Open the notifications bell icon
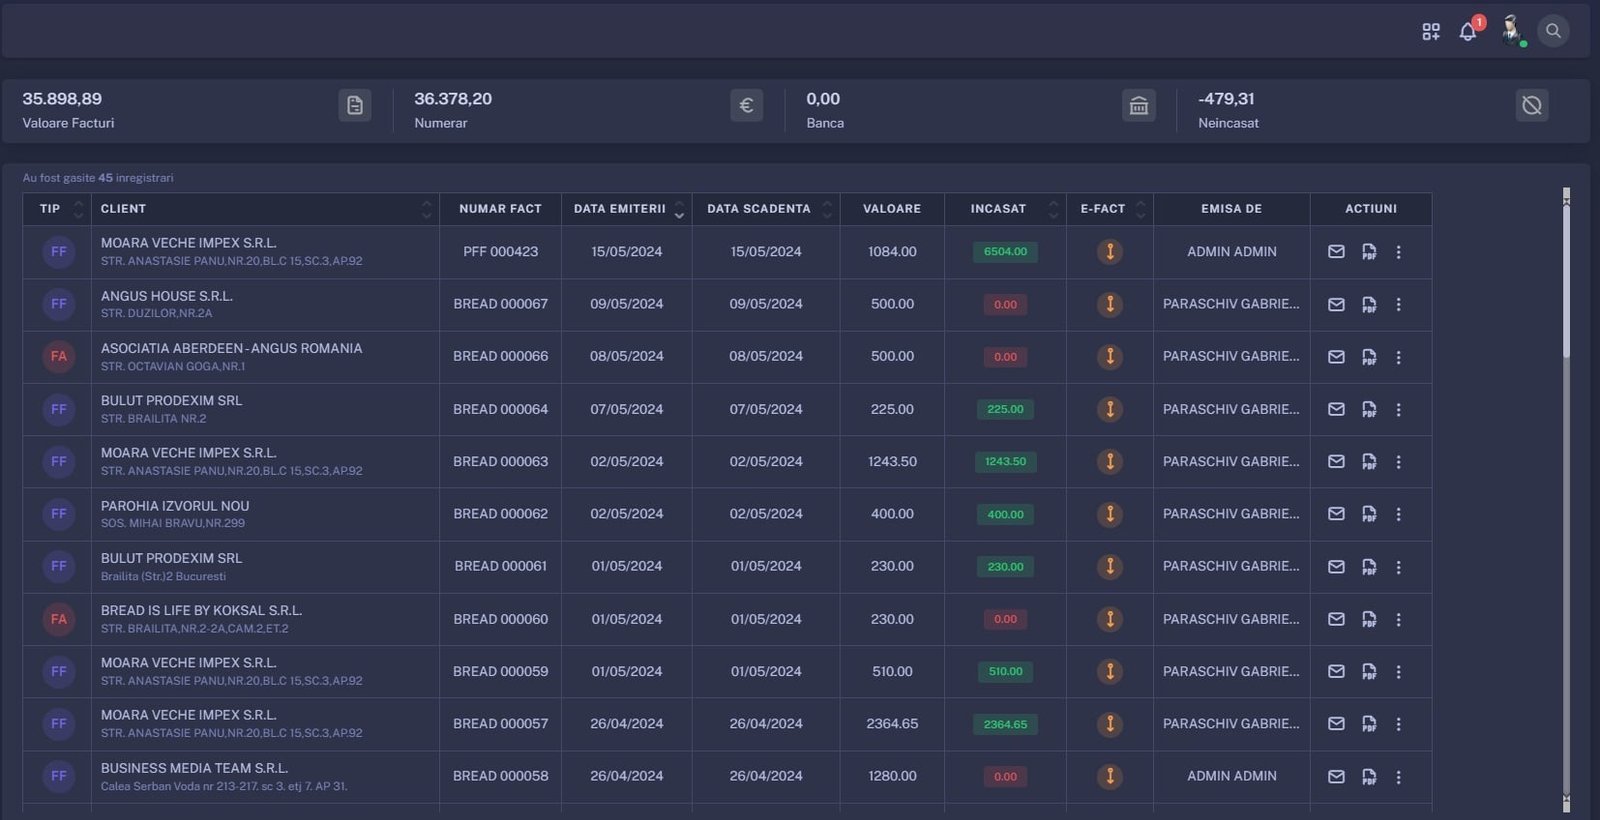 click(1467, 32)
